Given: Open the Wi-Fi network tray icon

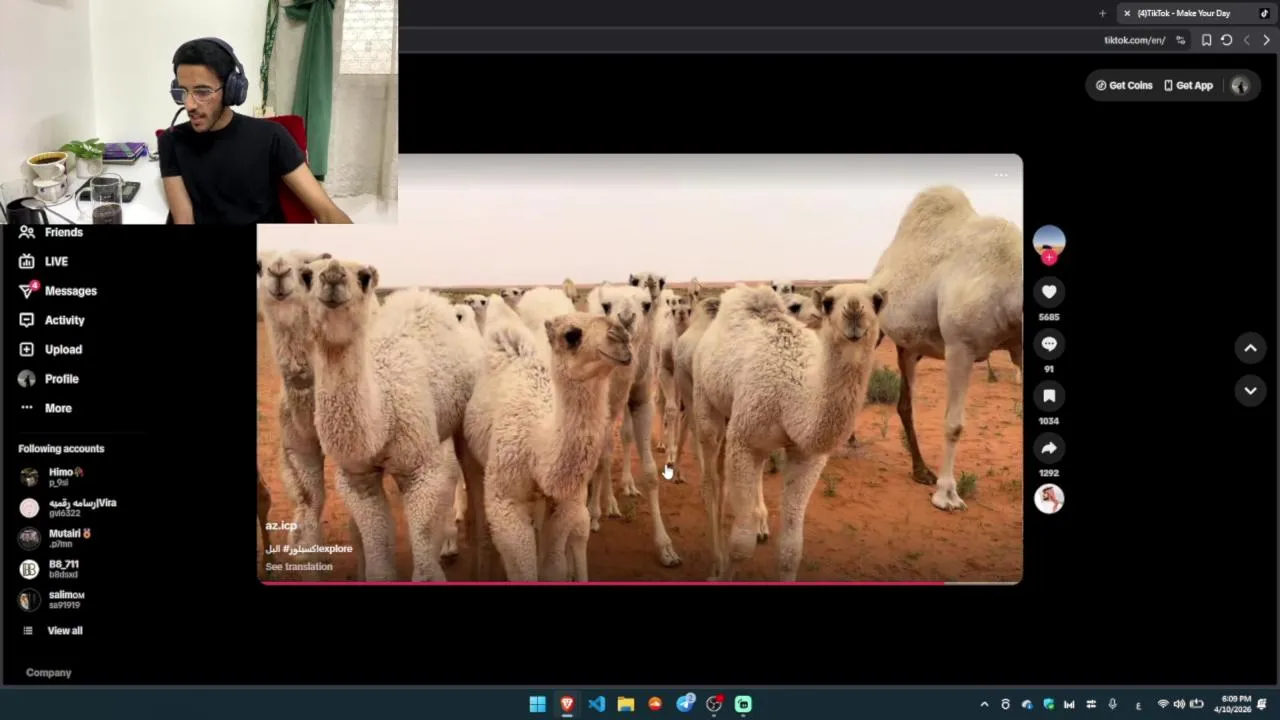Looking at the screenshot, I should coord(1163,704).
